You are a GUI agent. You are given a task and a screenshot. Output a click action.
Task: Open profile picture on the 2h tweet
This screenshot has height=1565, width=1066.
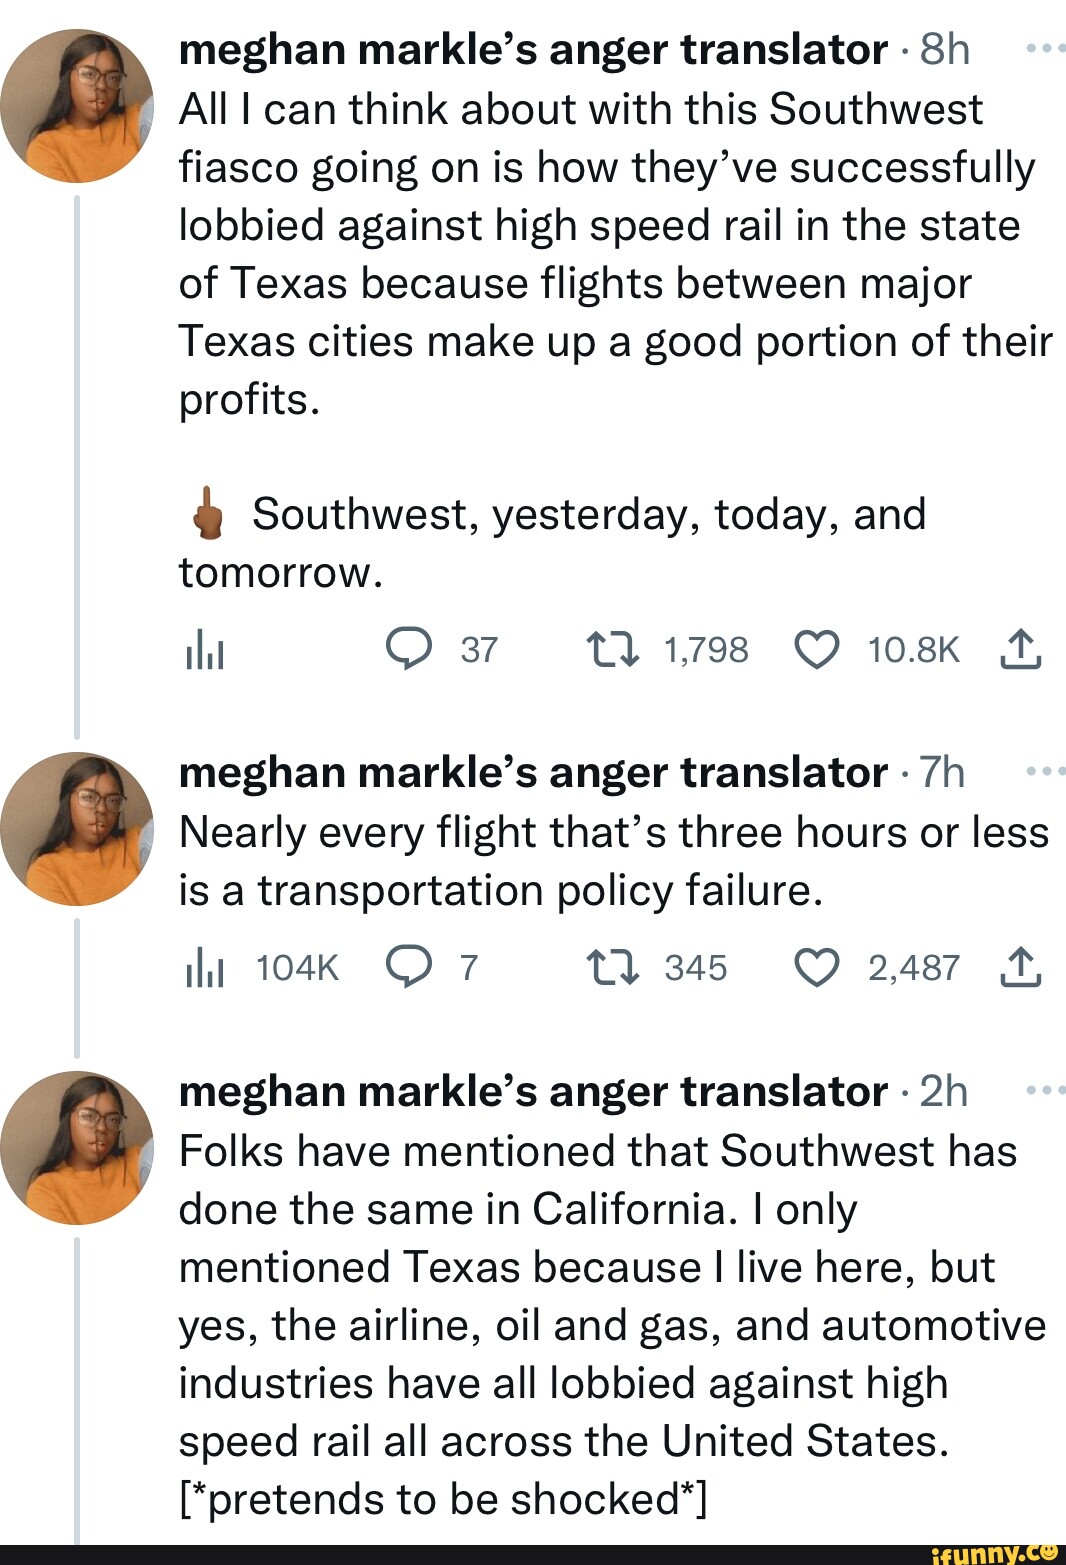pos(77,1148)
